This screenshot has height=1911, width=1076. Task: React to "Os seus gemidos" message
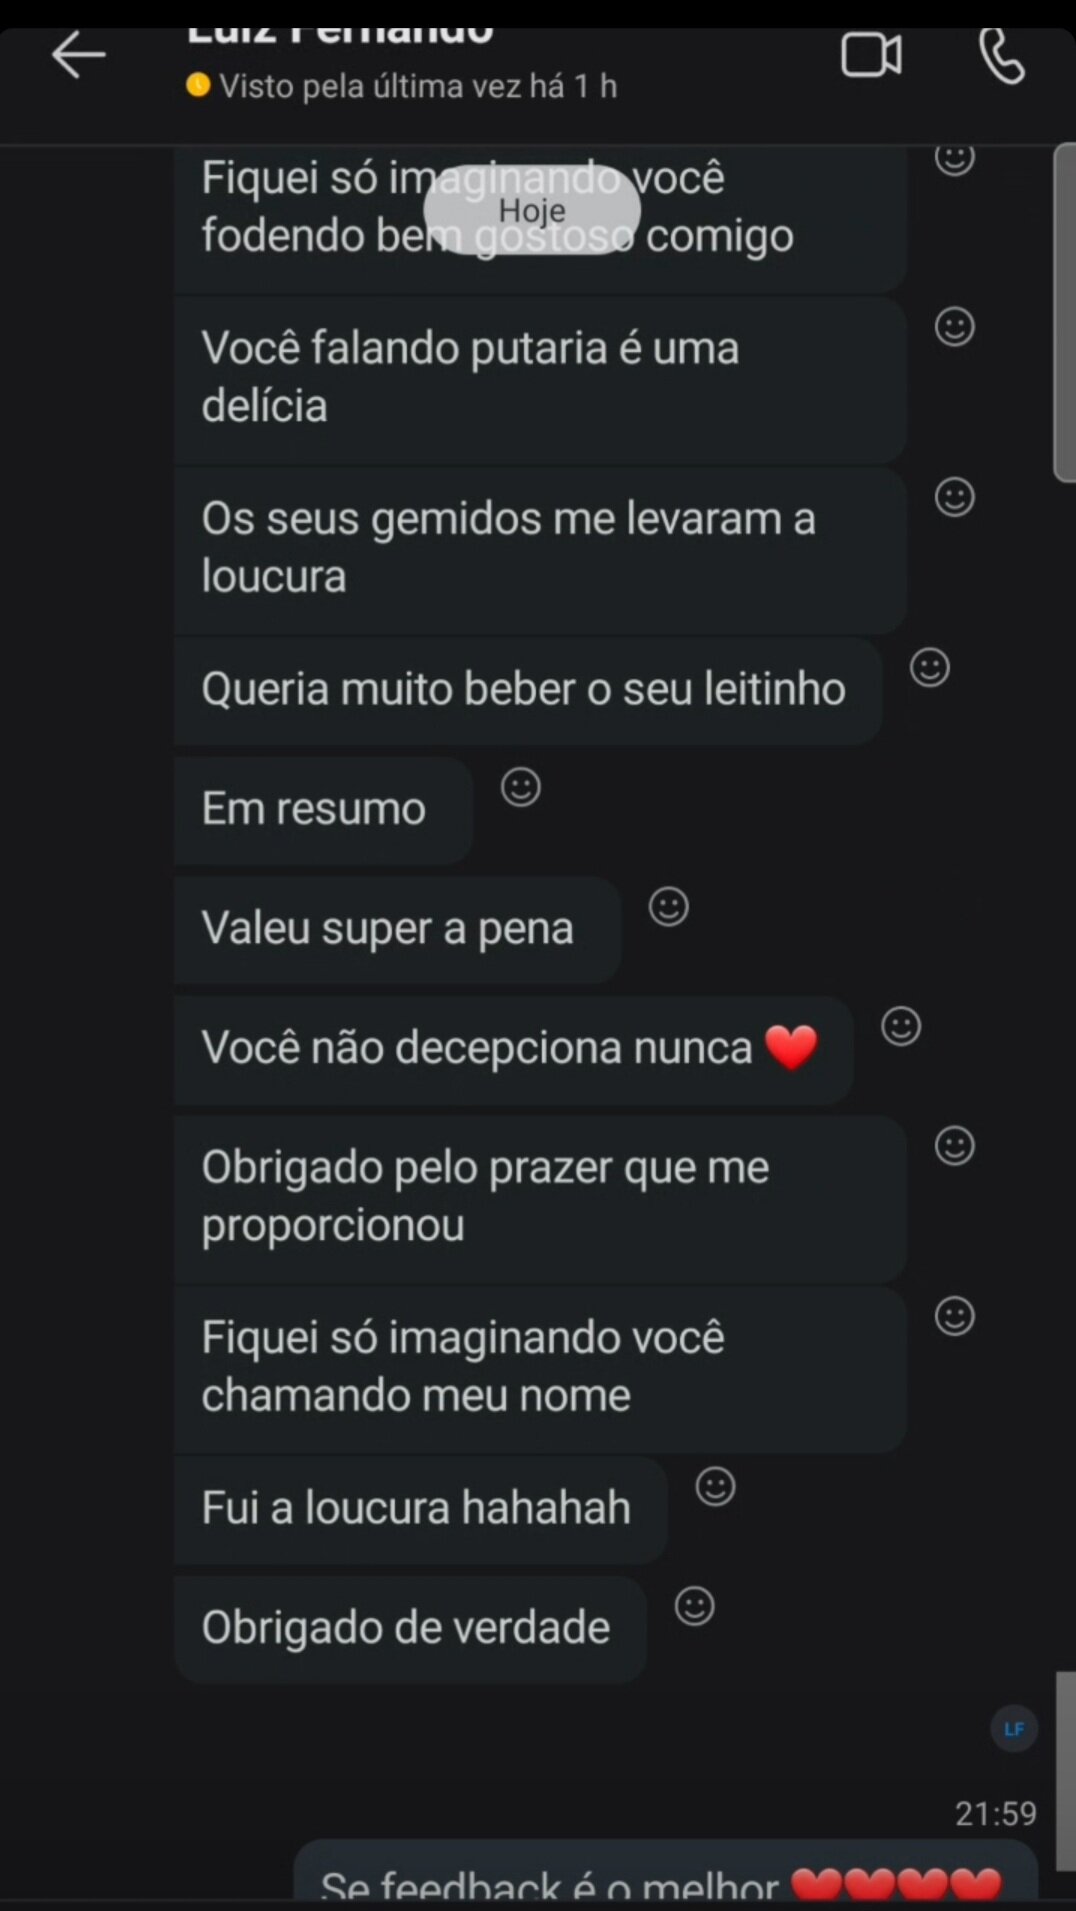tap(955, 497)
